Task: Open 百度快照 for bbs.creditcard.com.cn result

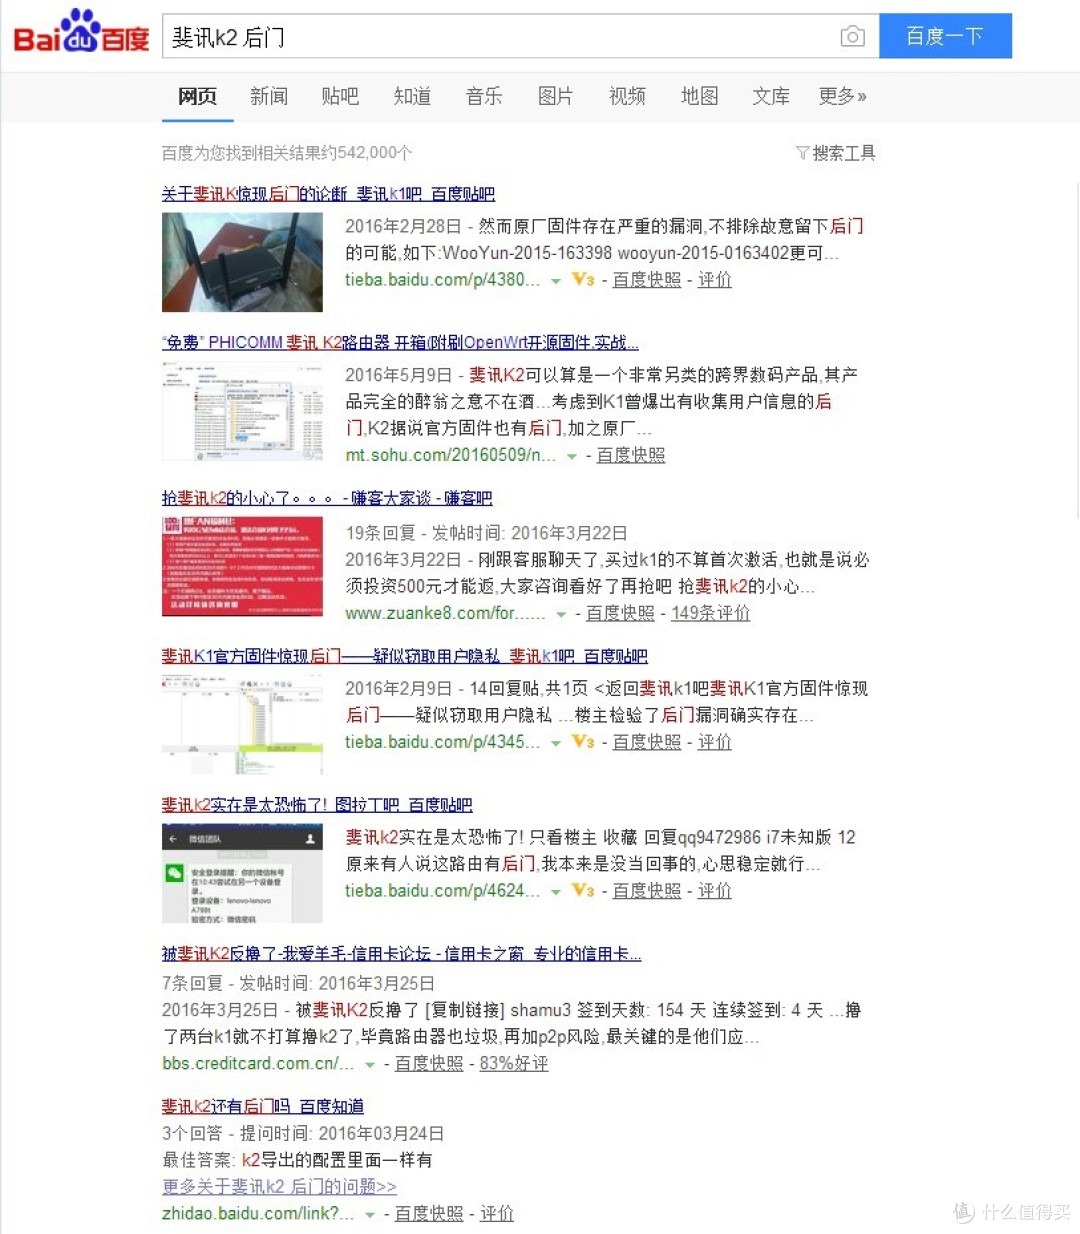Action: click(x=429, y=1064)
